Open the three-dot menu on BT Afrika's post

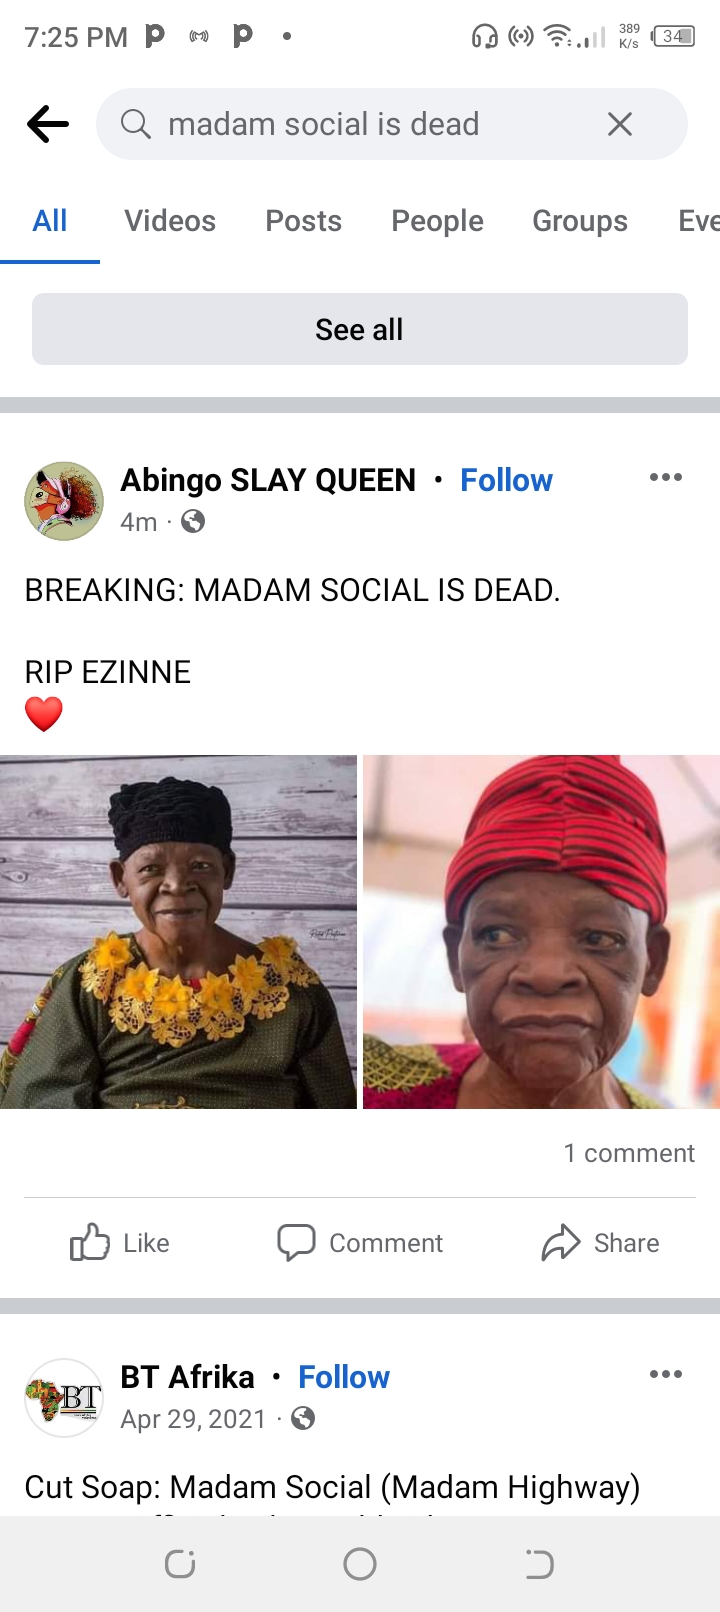pyautogui.click(x=665, y=1375)
